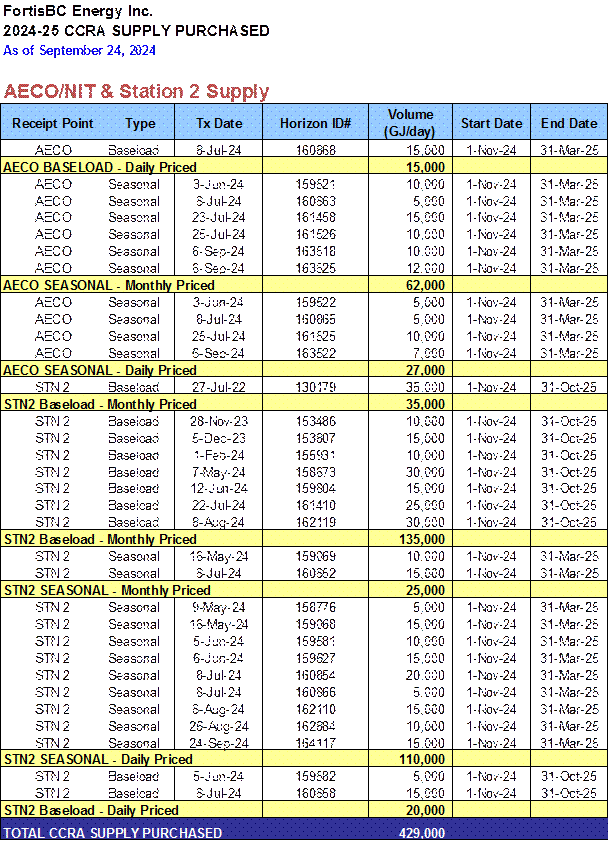This screenshot has height=841, width=609.
Task: Click the Tx Date cell '26-Aug-24'
Action: 219,726
